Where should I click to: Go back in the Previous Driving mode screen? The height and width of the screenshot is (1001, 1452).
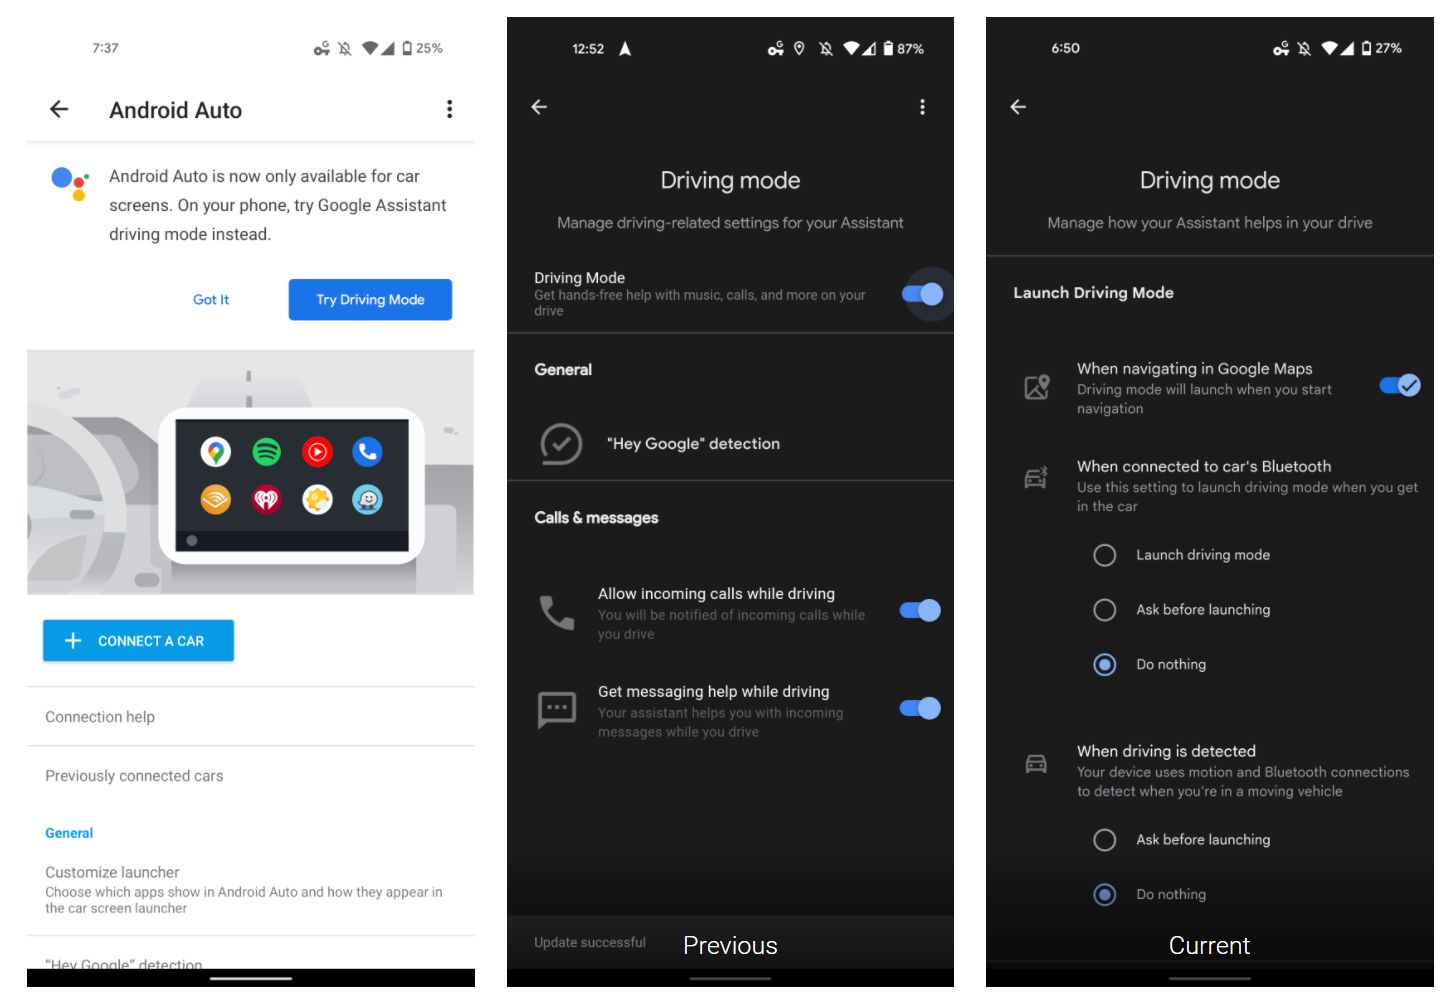pyautogui.click(x=539, y=107)
